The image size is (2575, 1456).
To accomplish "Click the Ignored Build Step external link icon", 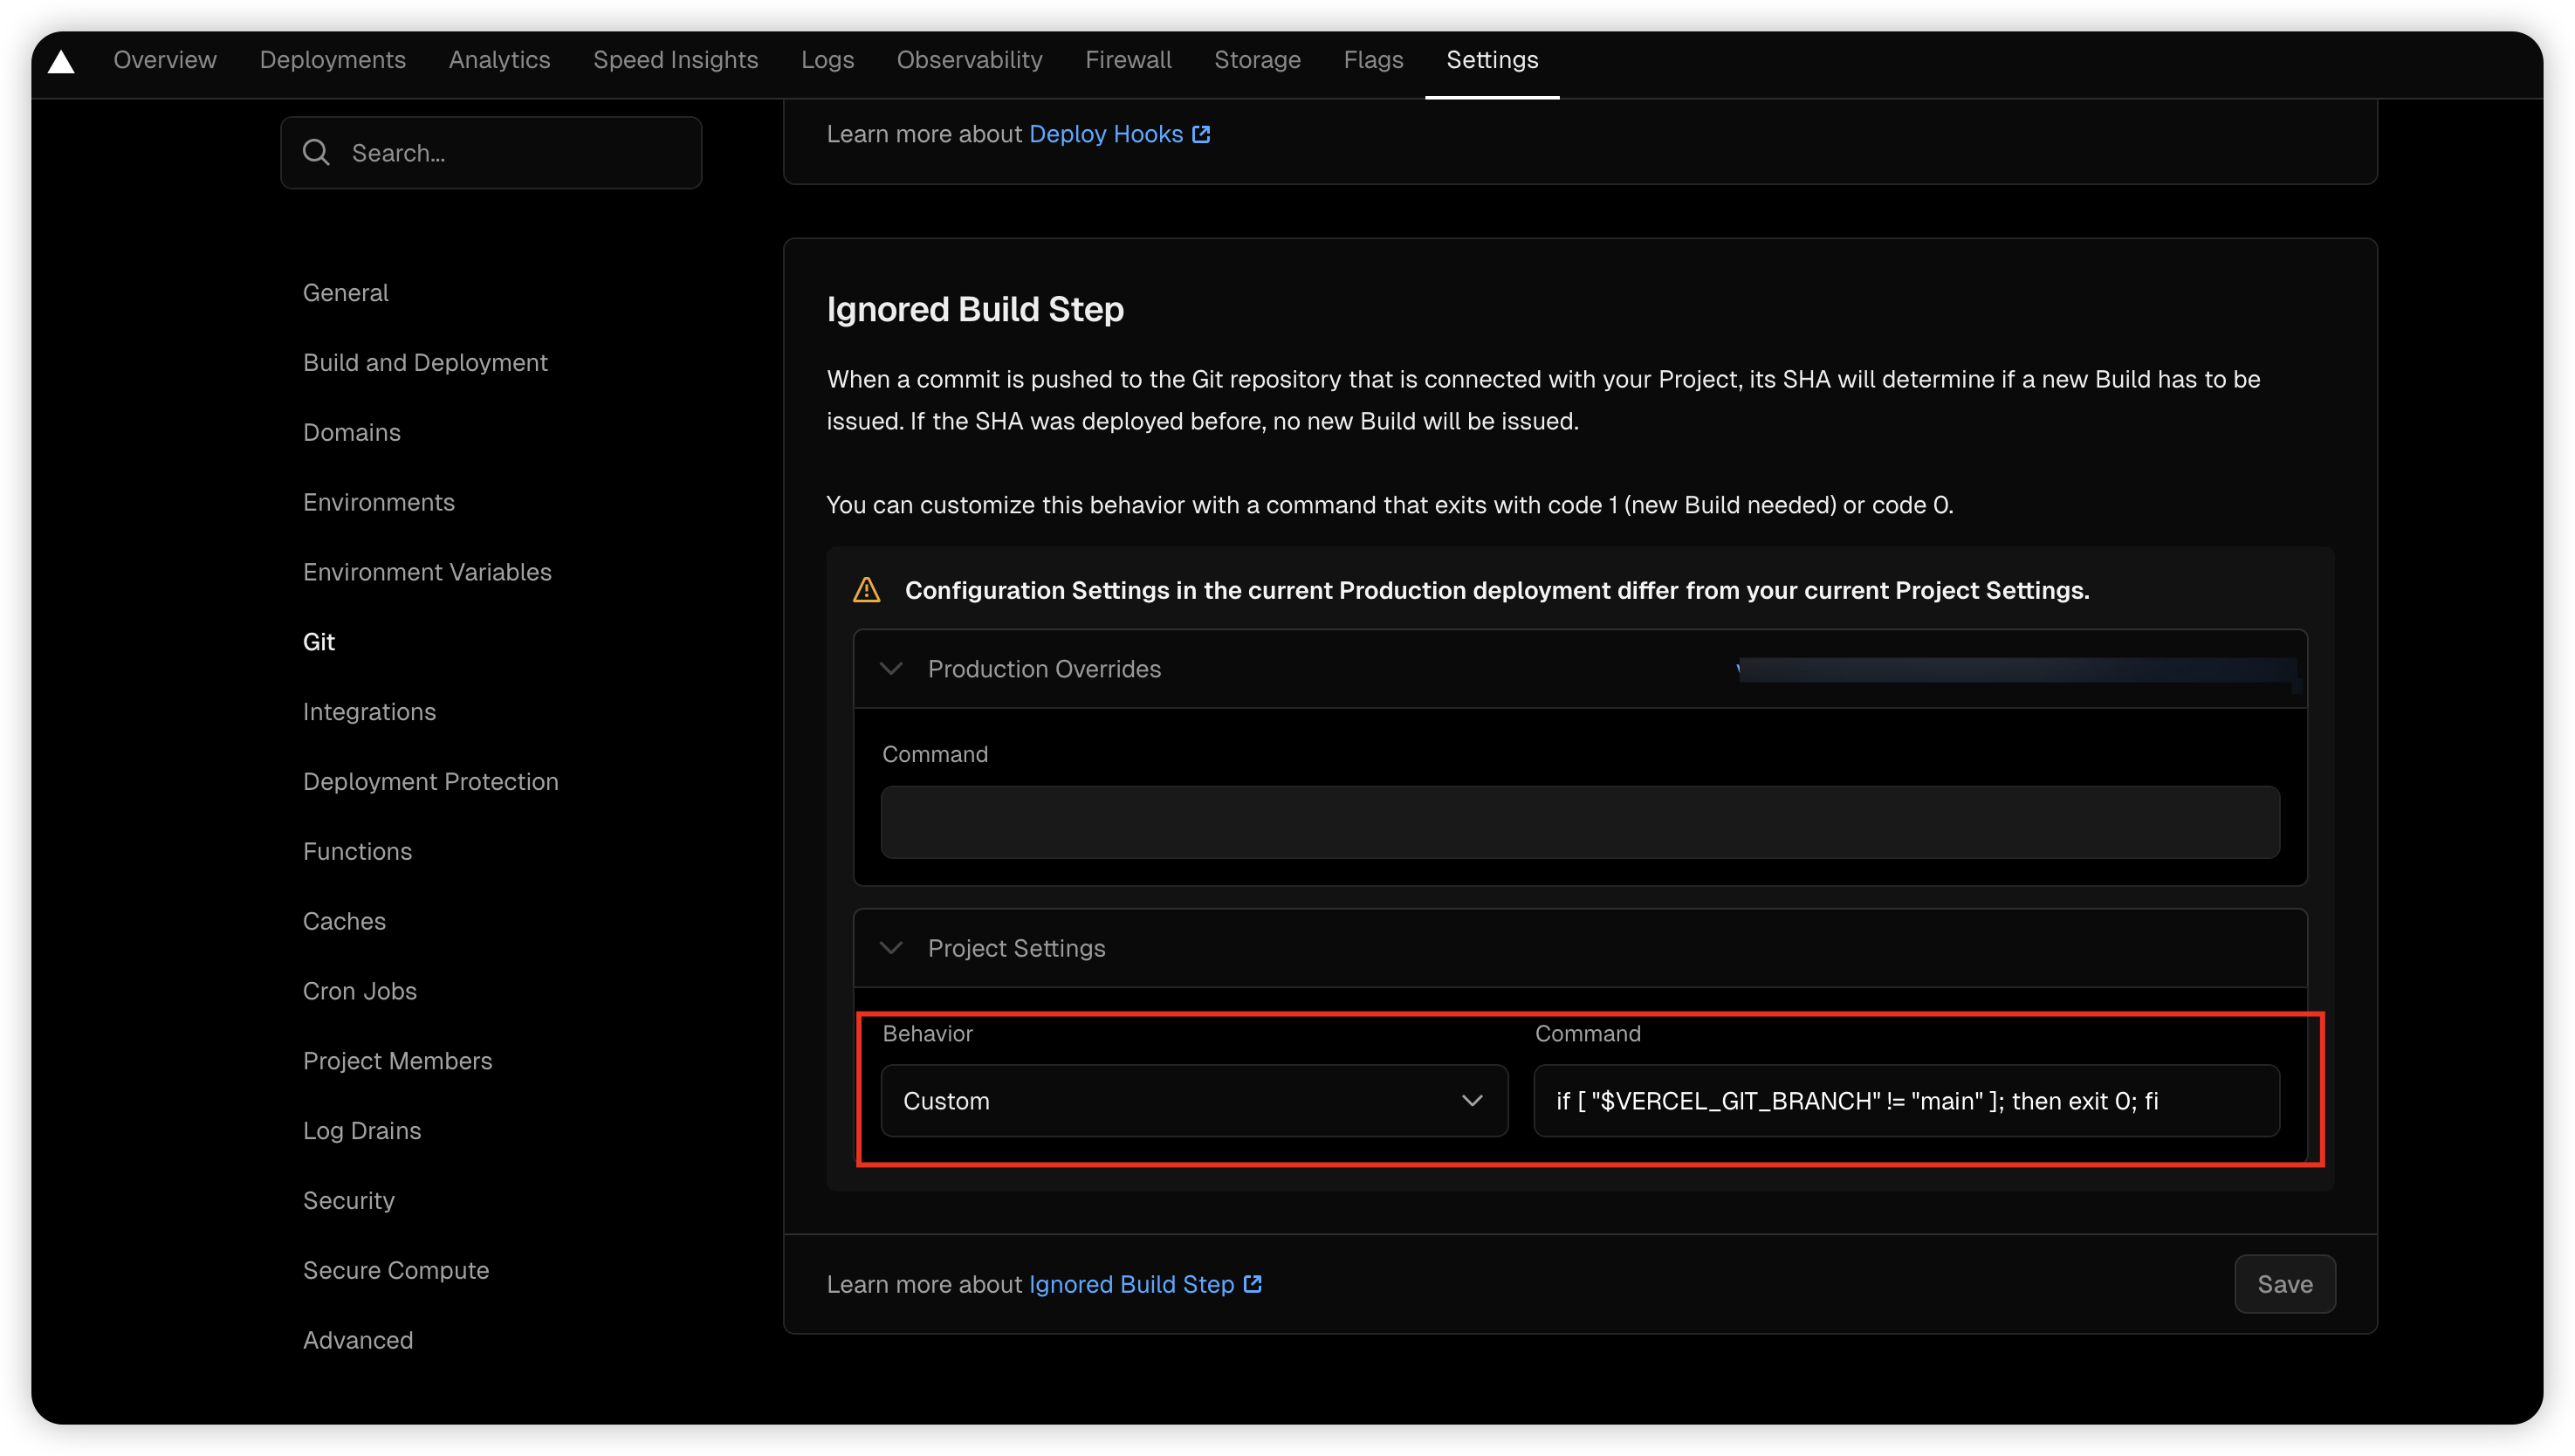I will click(1252, 1283).
